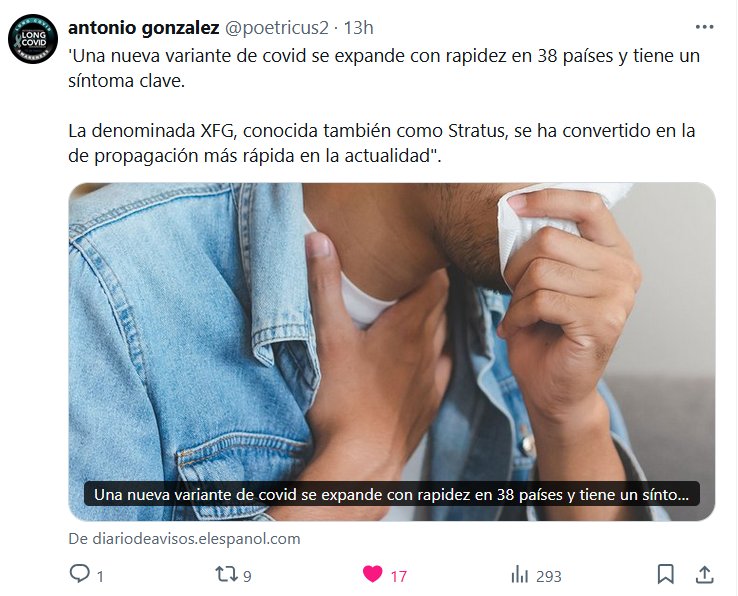Toggle the pink heart like icon

pyautogui.click(x=372, y=574)
